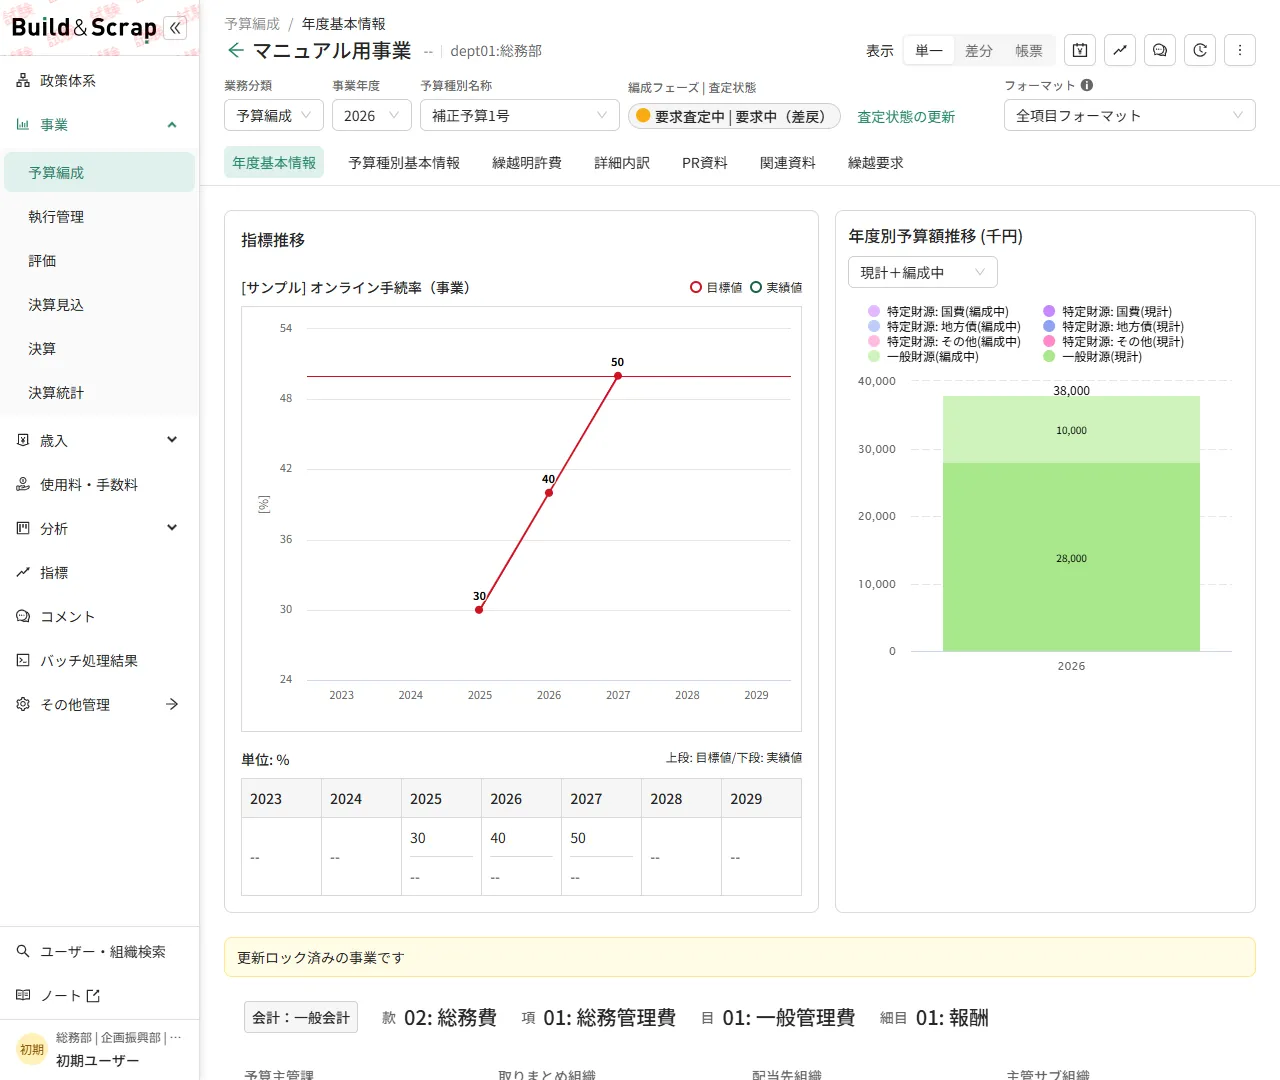Click the 初期 user avatar

click(x=32, y=1049)
